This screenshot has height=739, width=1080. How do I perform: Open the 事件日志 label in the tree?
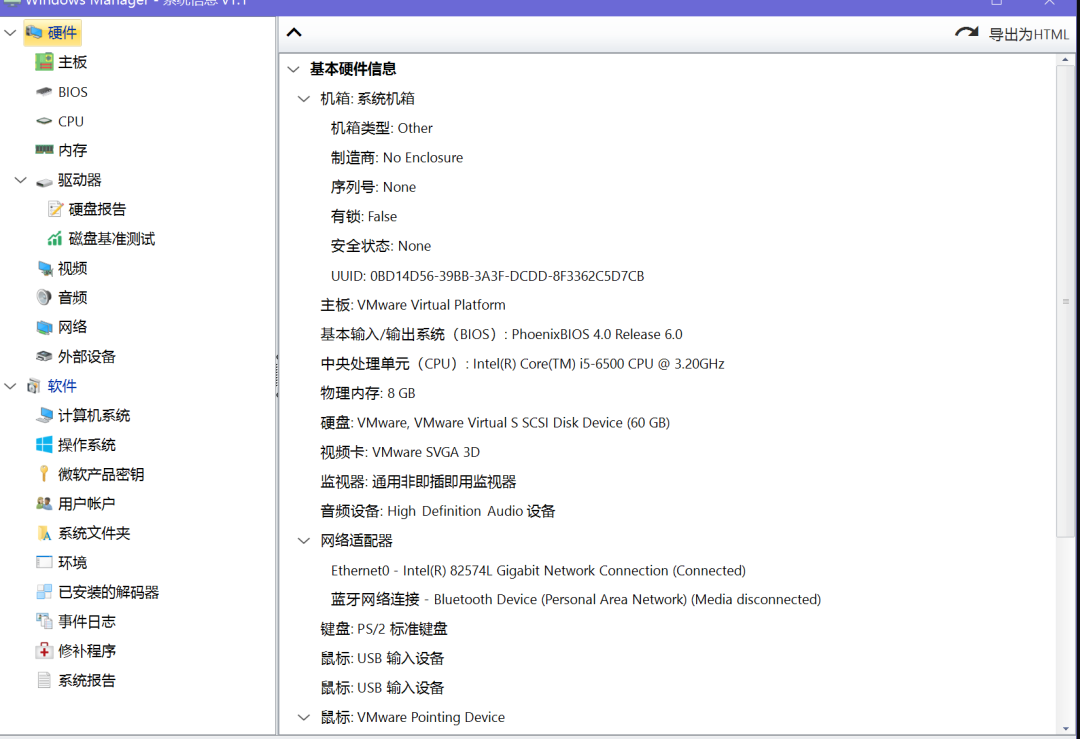pos(87,621)
